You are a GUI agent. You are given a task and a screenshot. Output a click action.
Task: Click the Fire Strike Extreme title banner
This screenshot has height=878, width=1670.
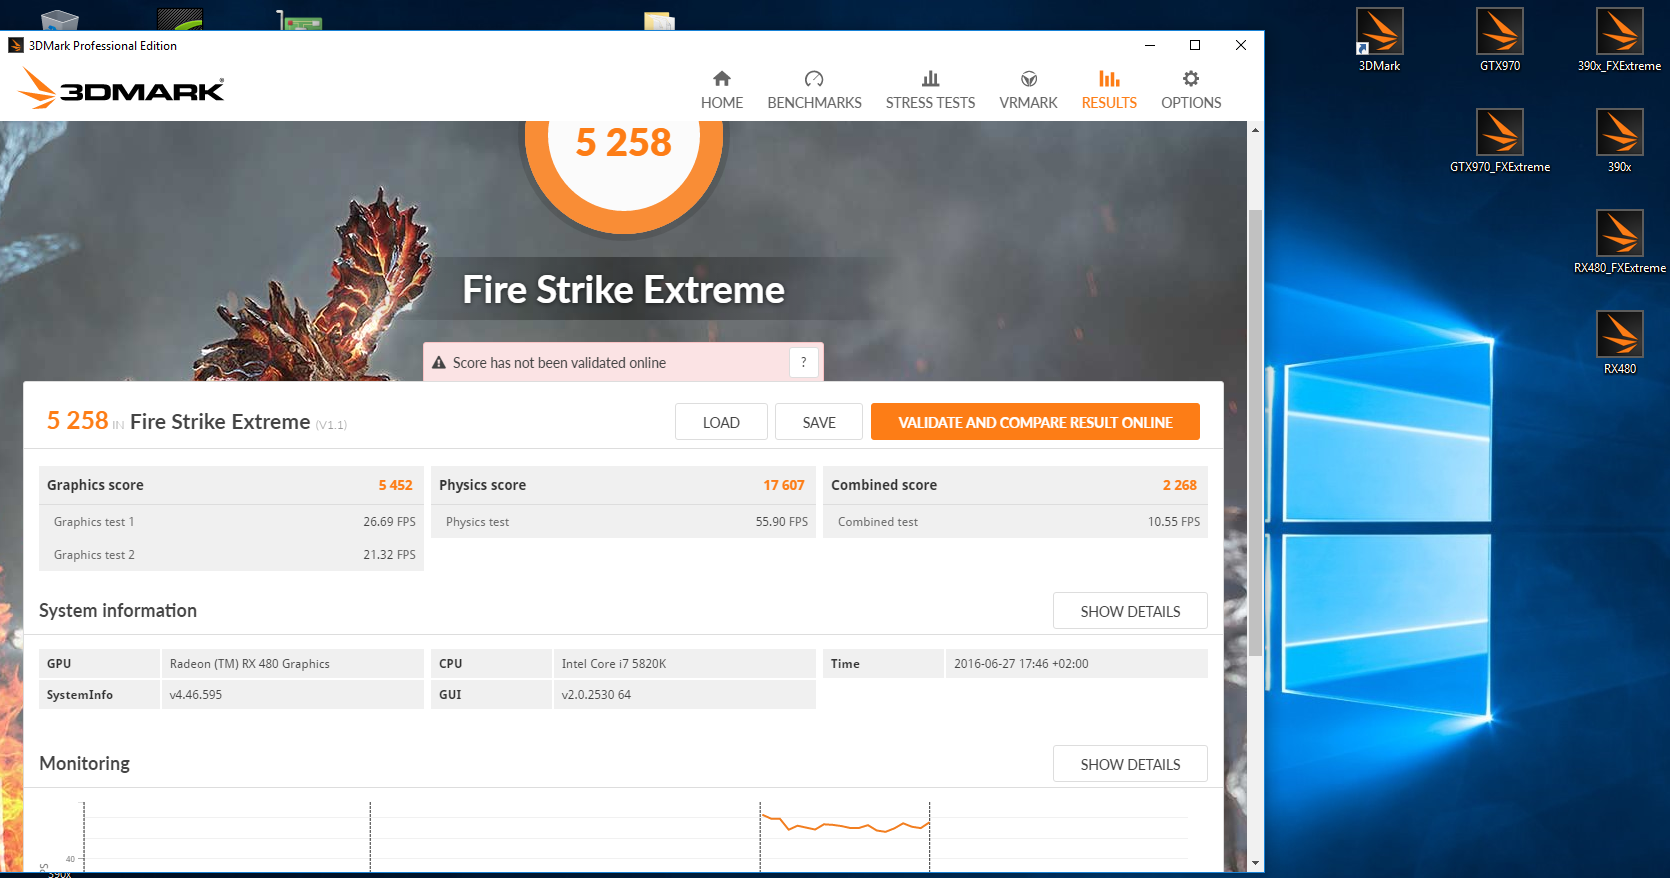[623, 290]
